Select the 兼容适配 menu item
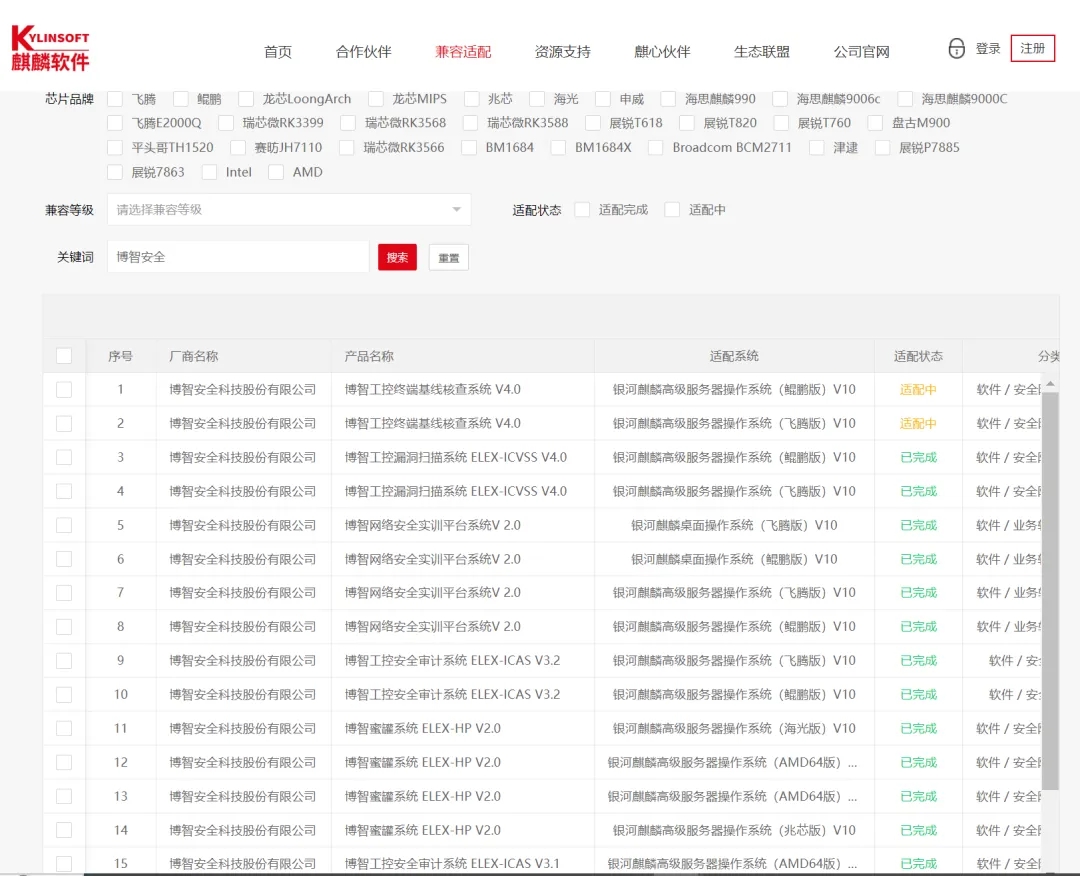Viewport: 1080px width, 876px height. pos(463,52)
